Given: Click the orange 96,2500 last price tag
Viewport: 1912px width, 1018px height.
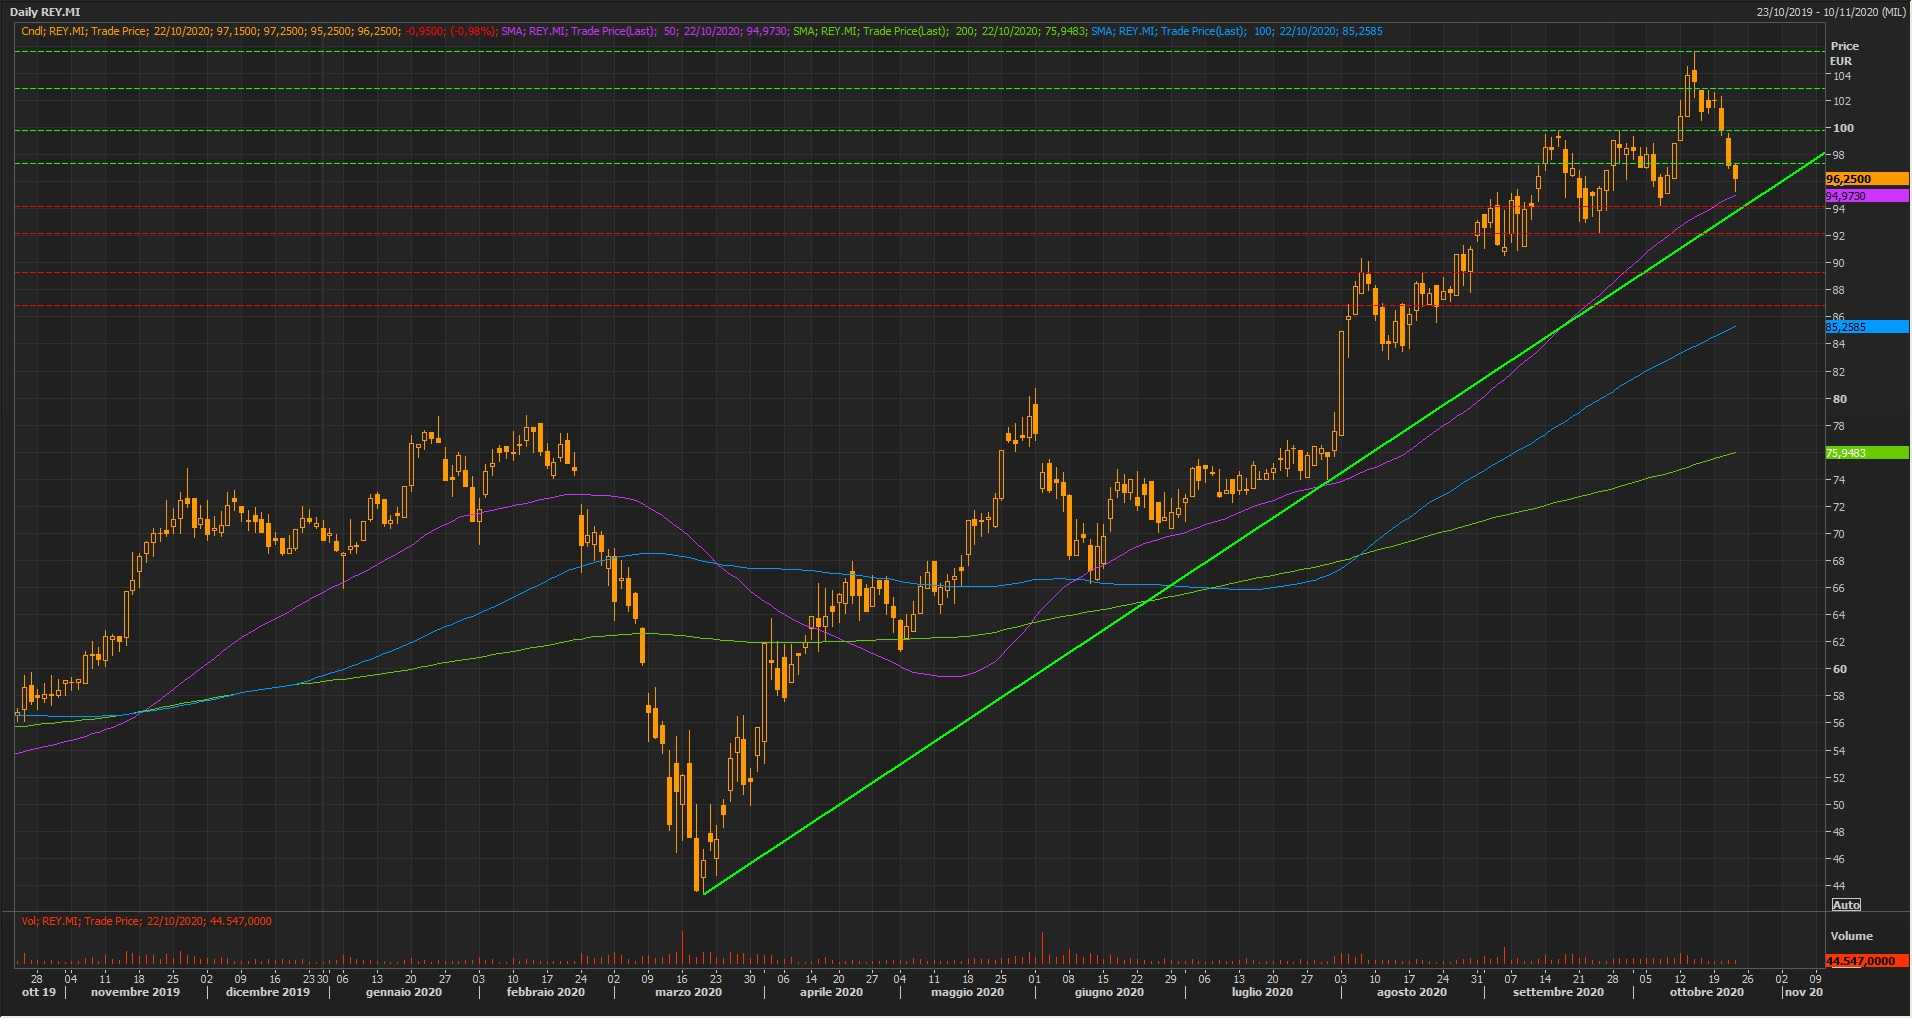Looking at the screenshot, I should point(1866,179).
